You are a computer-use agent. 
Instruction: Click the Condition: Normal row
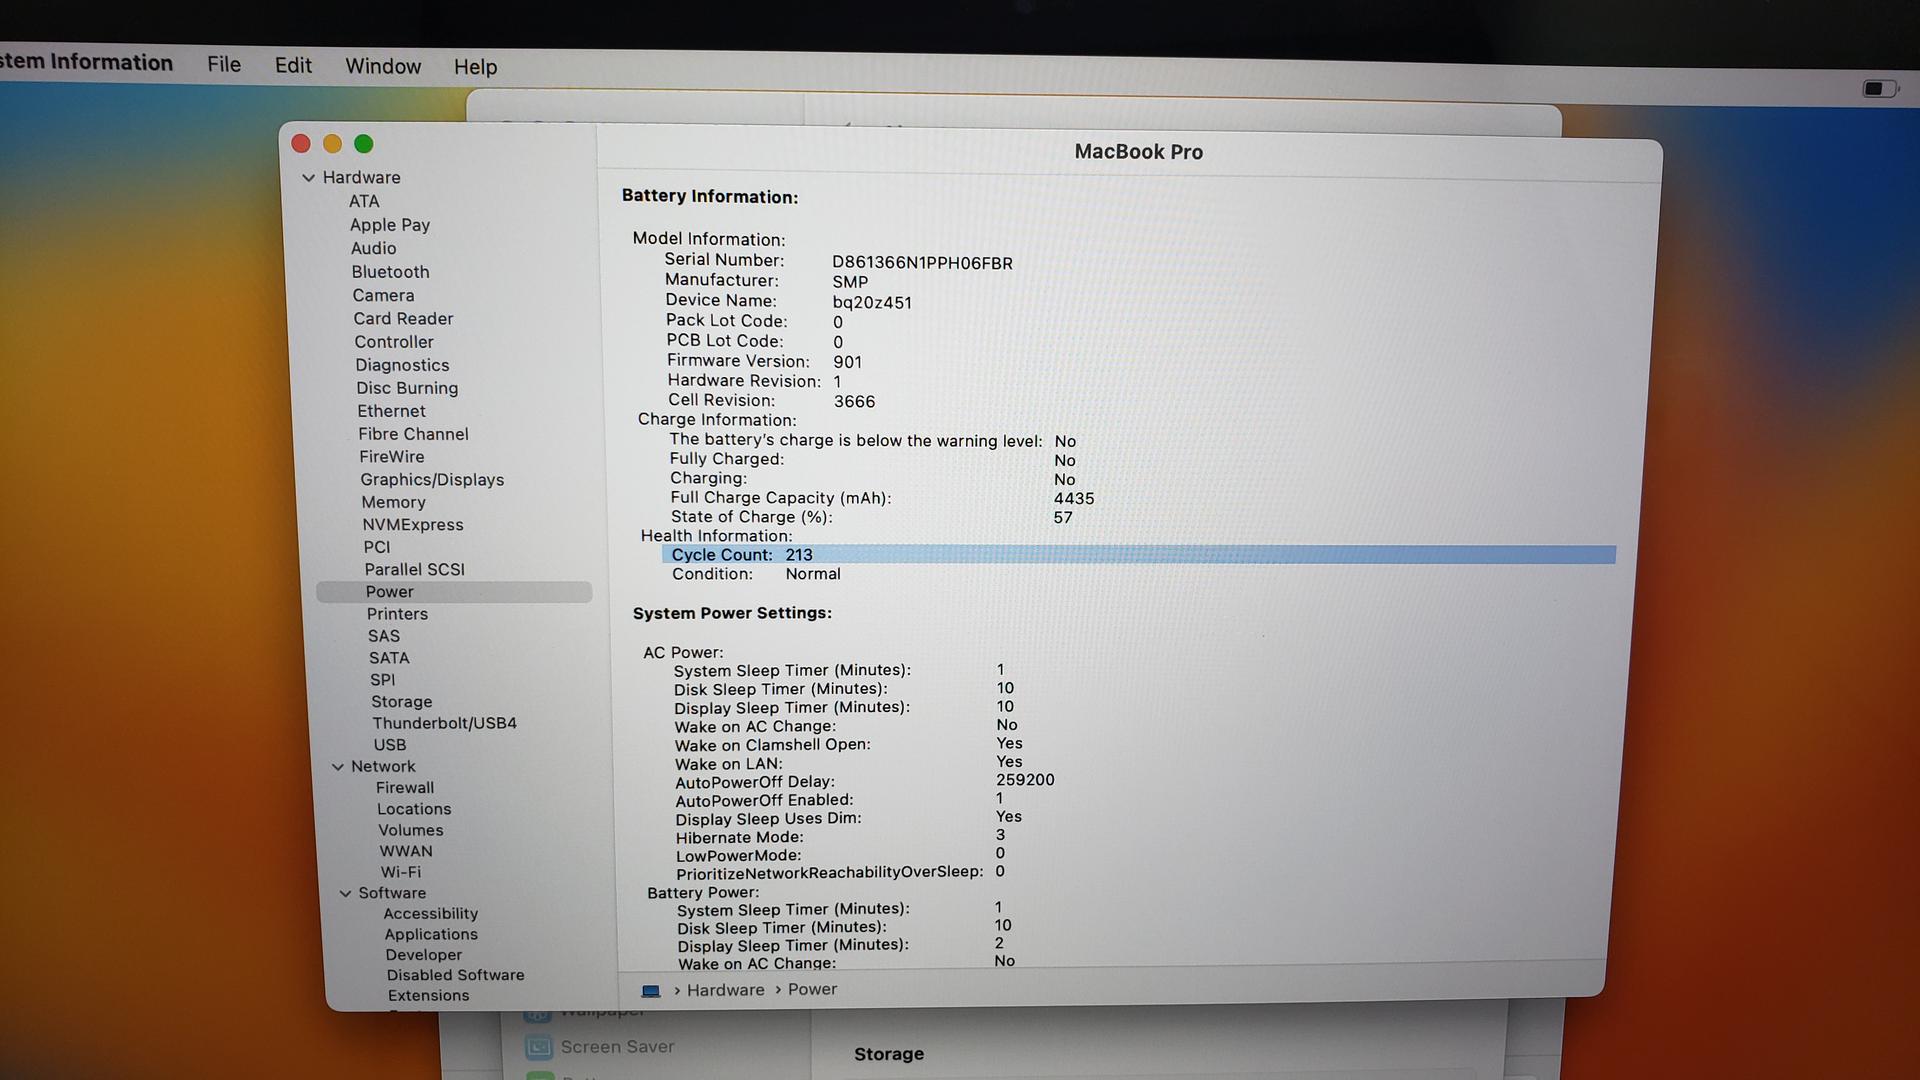pyautogui.click(x=756, y=574)
